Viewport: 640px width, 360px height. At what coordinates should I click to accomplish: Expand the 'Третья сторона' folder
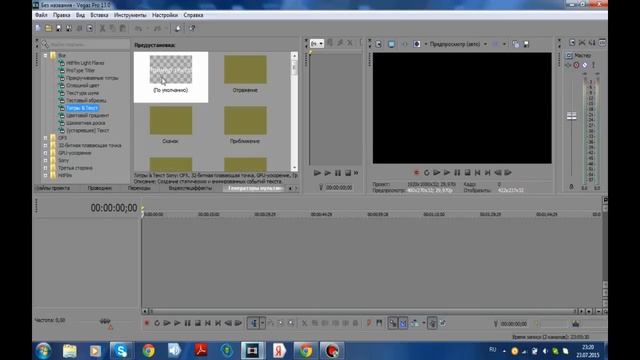point(46,168)
